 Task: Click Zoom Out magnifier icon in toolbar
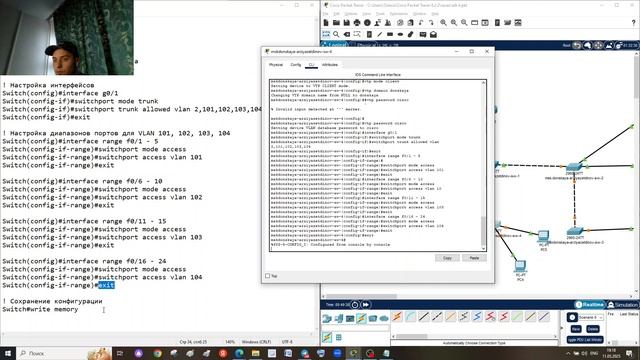tap(464, 23)
